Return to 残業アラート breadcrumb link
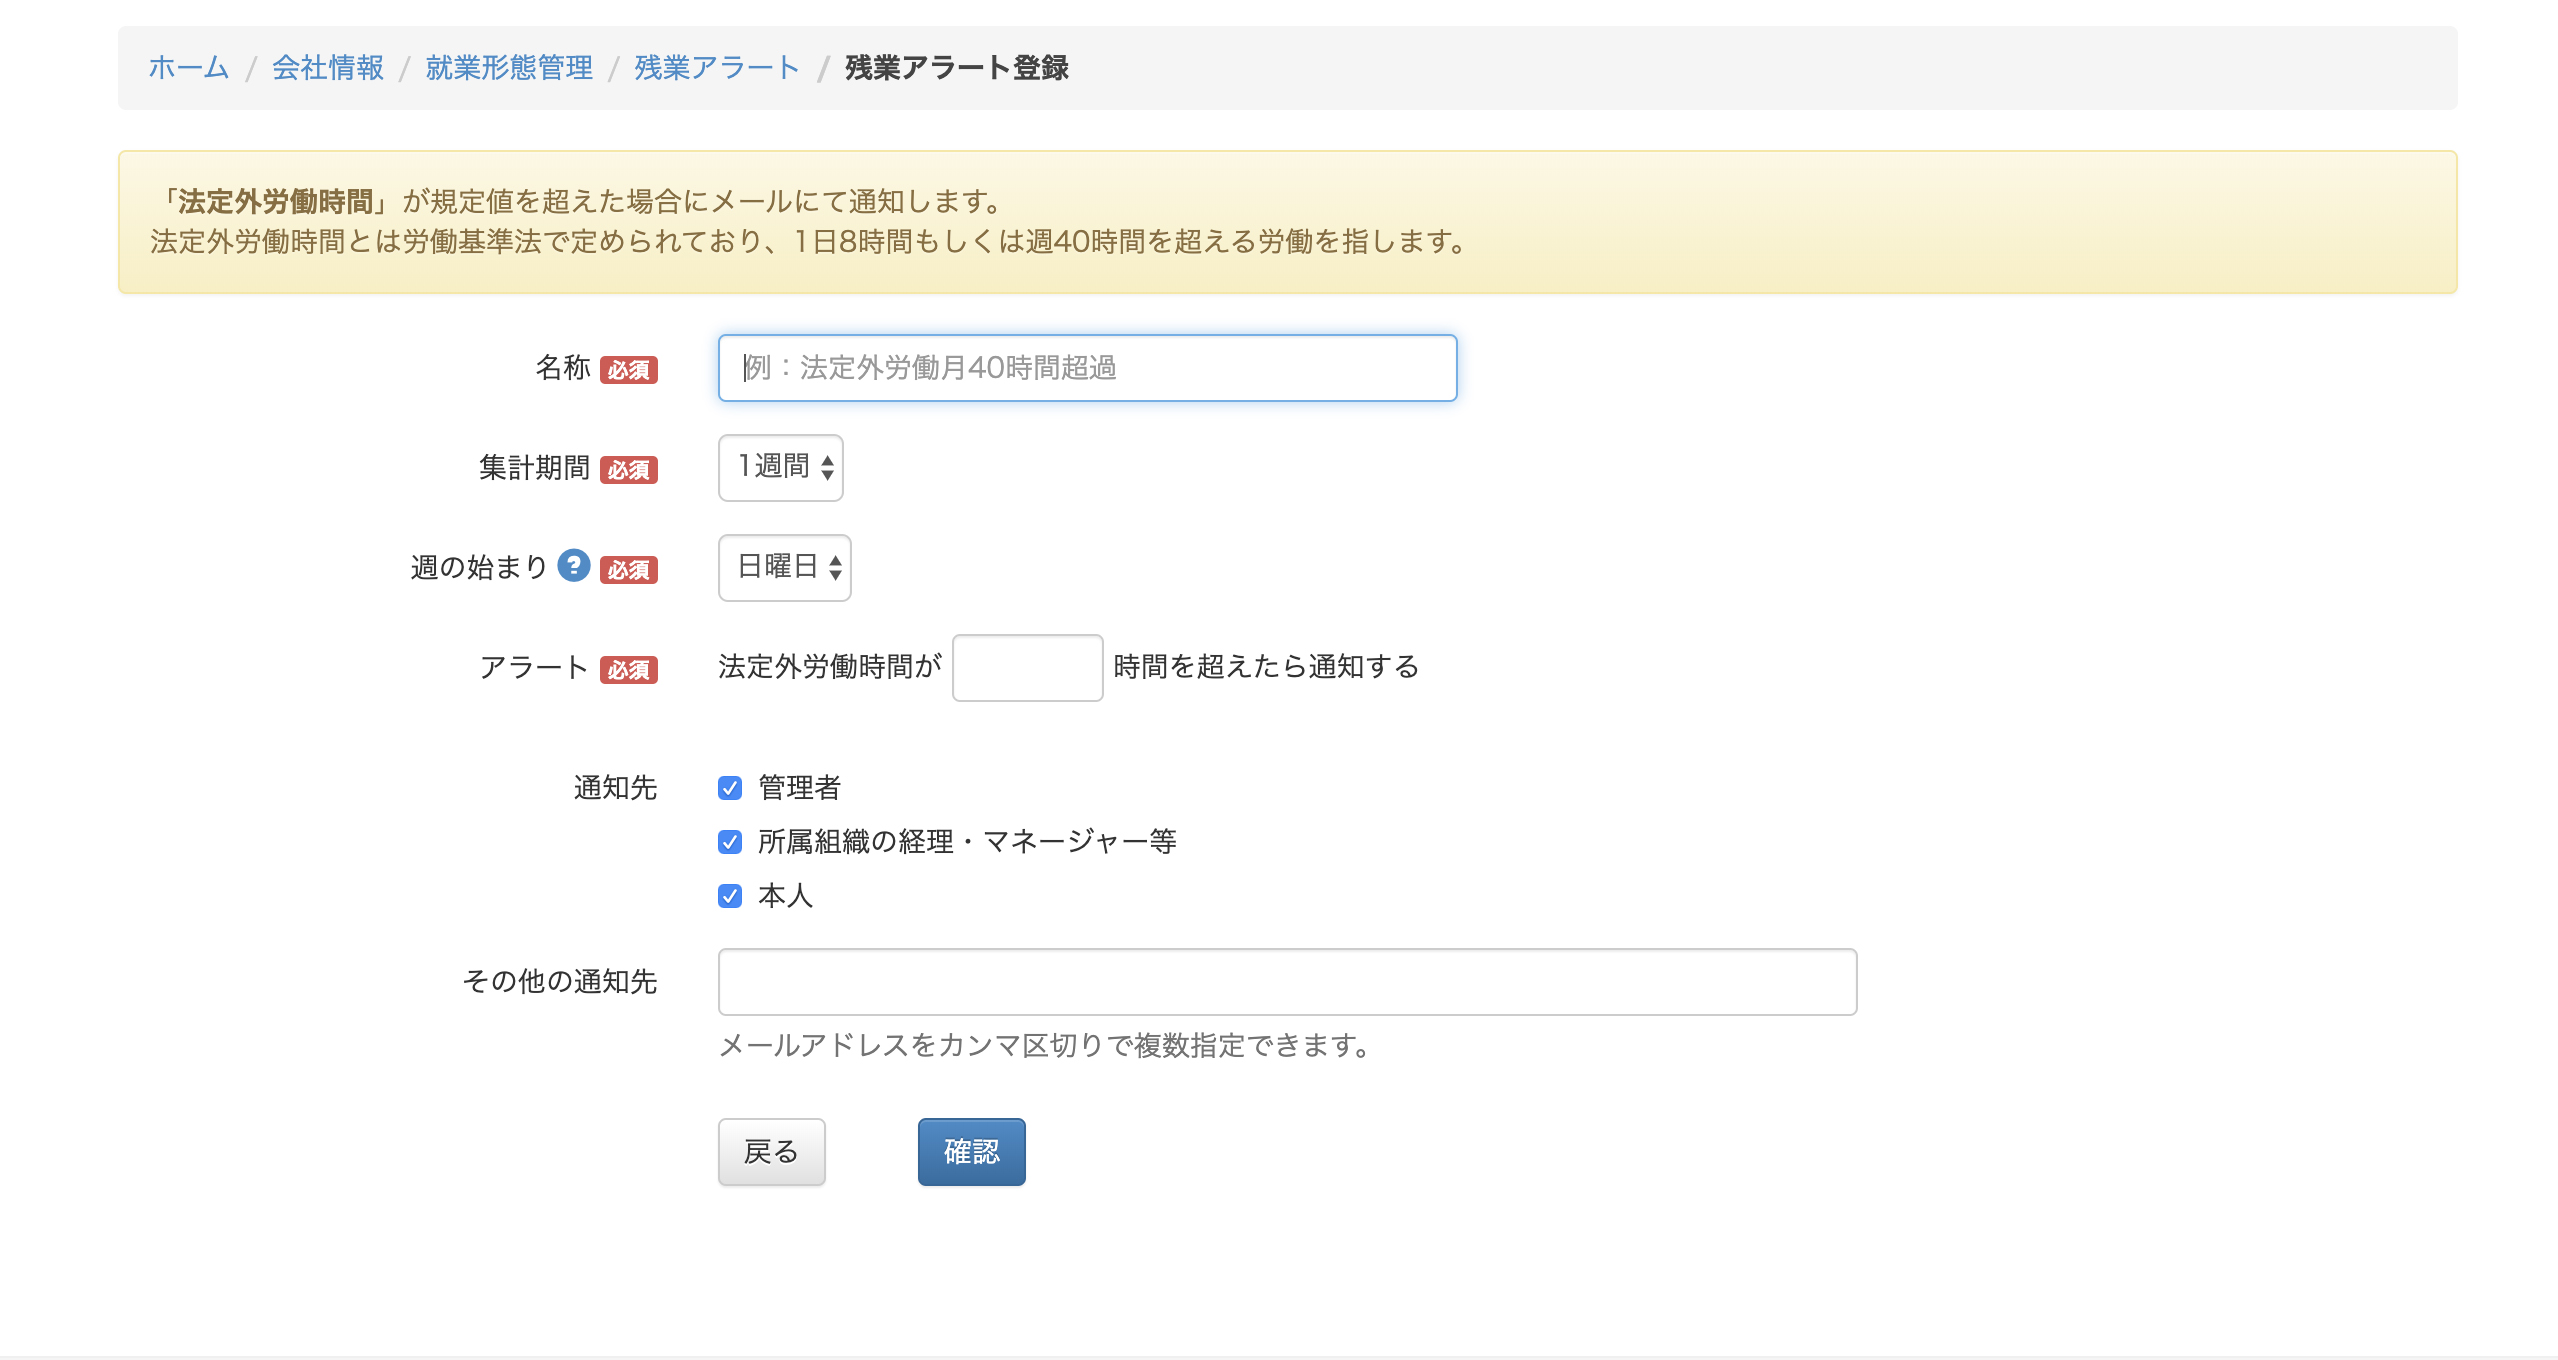Viewport: 2558px width, 1360px height. click(717, 67)
